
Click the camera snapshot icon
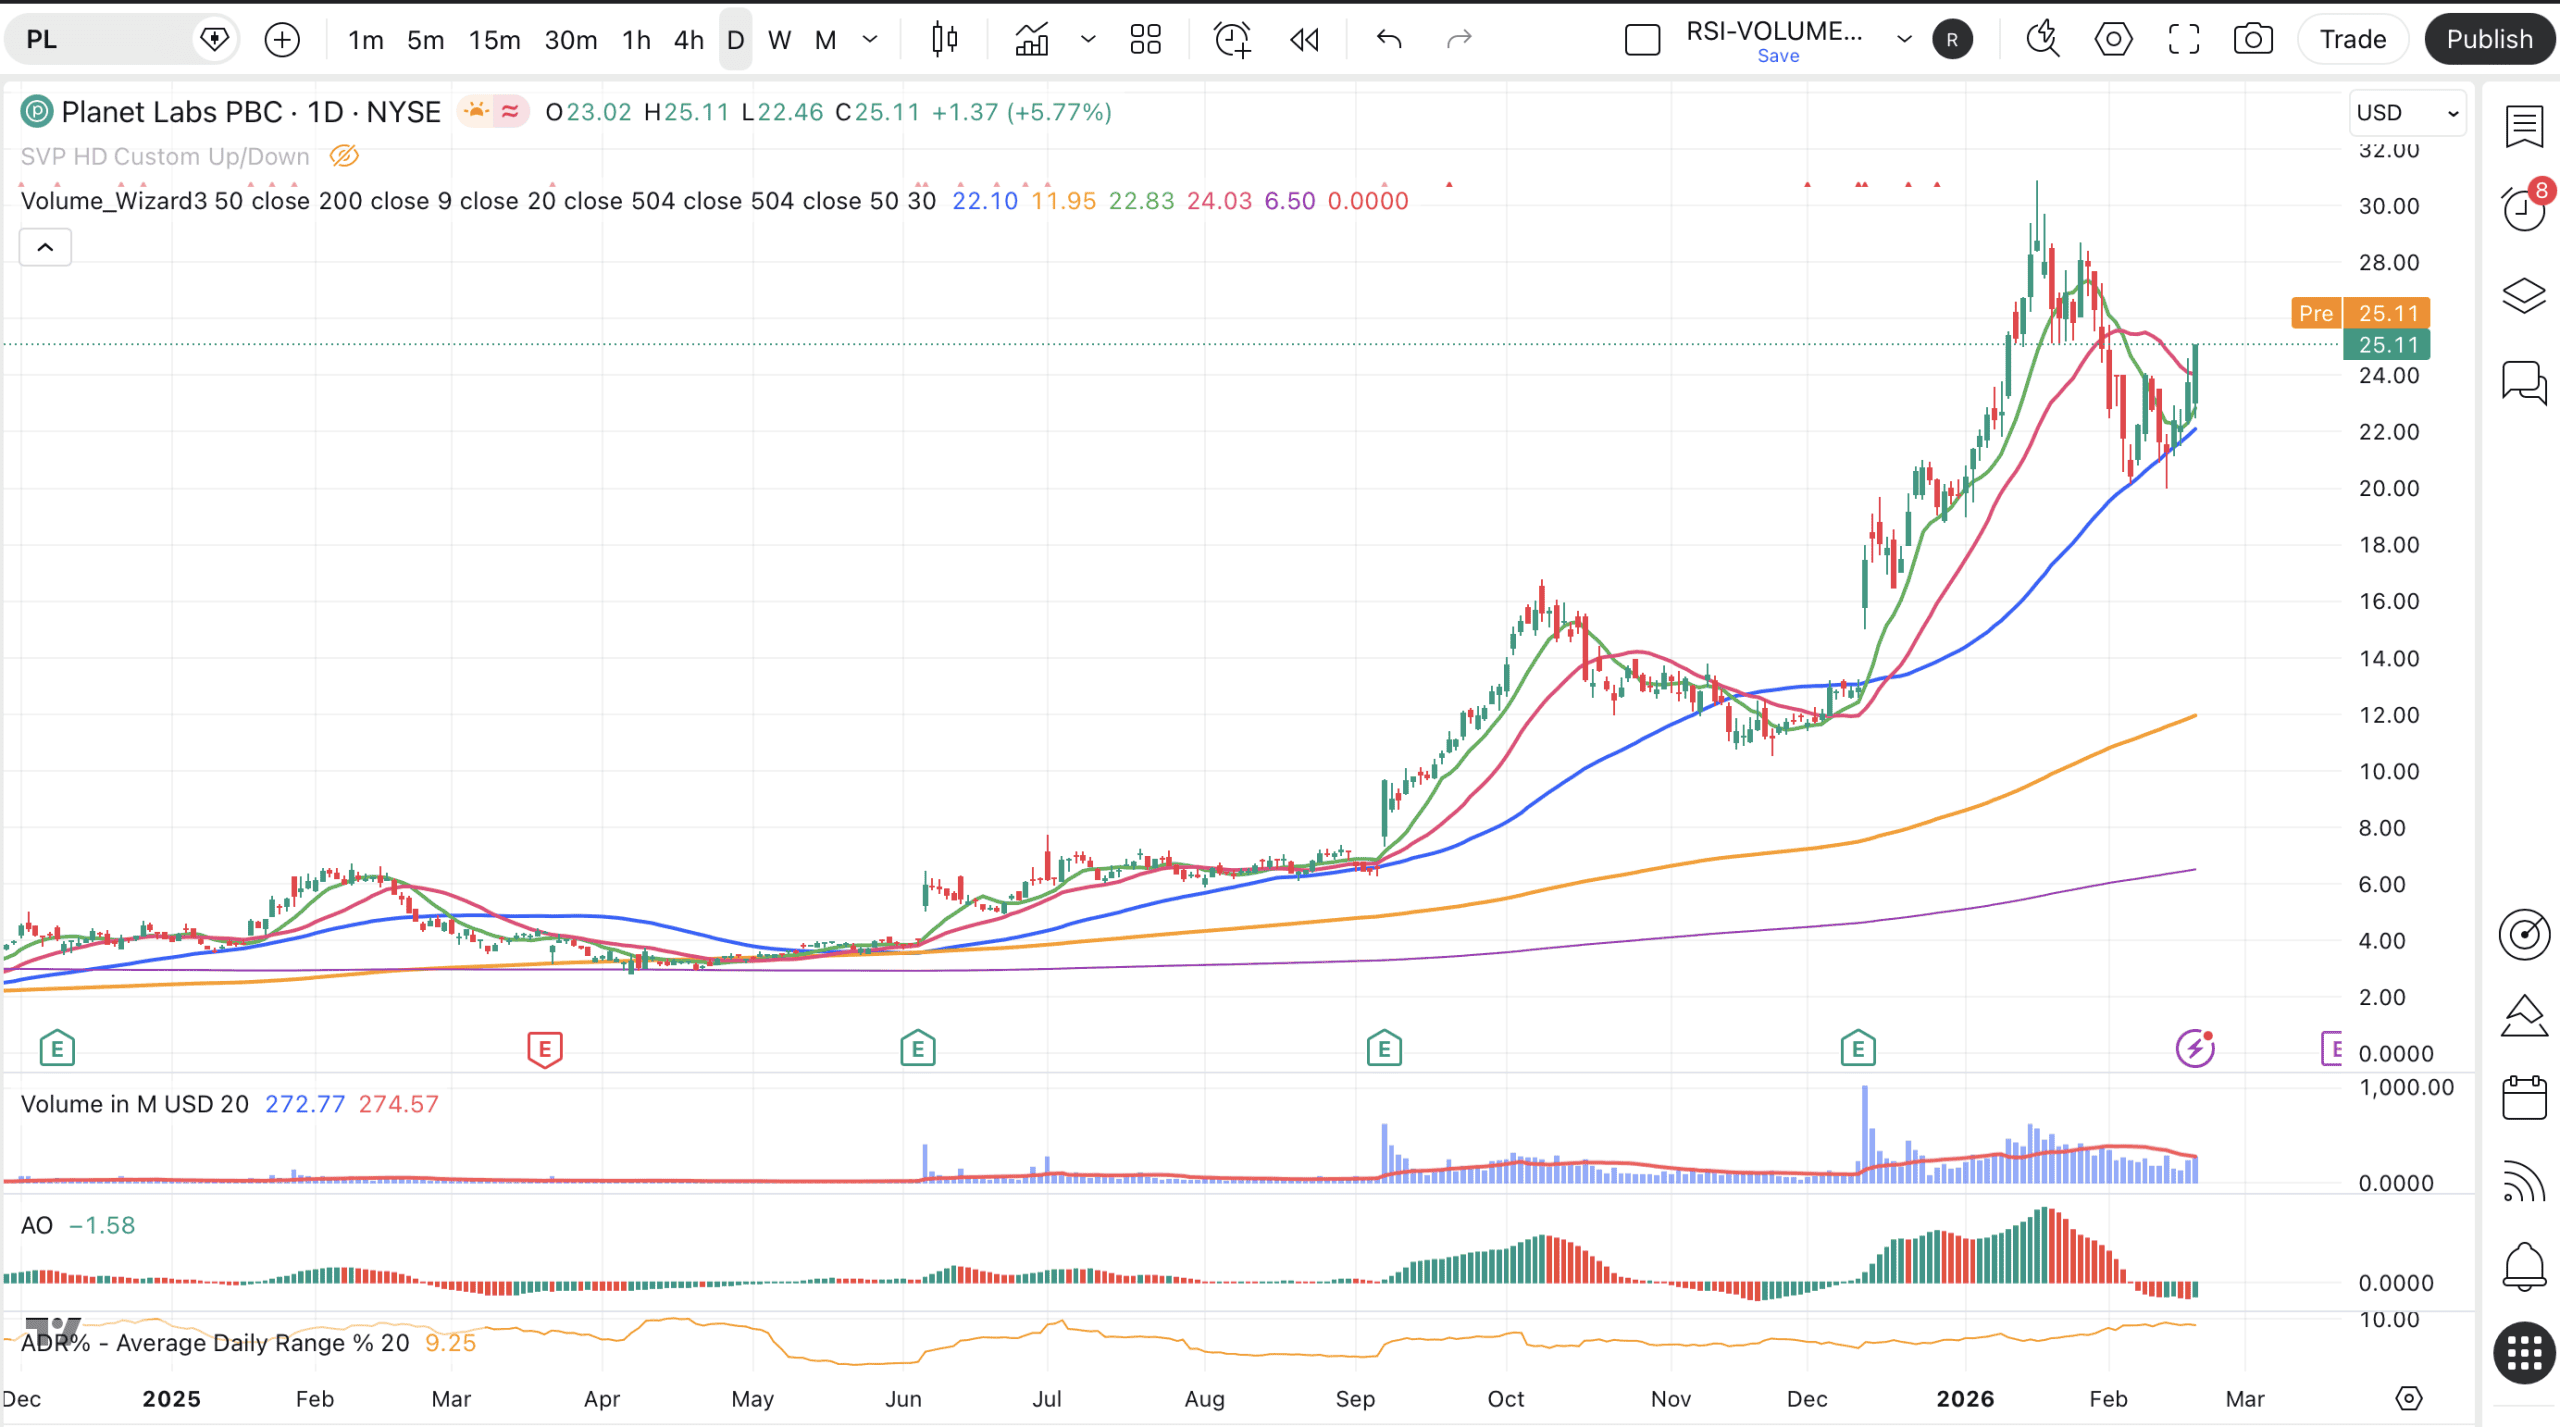(x=2252, y=40)
